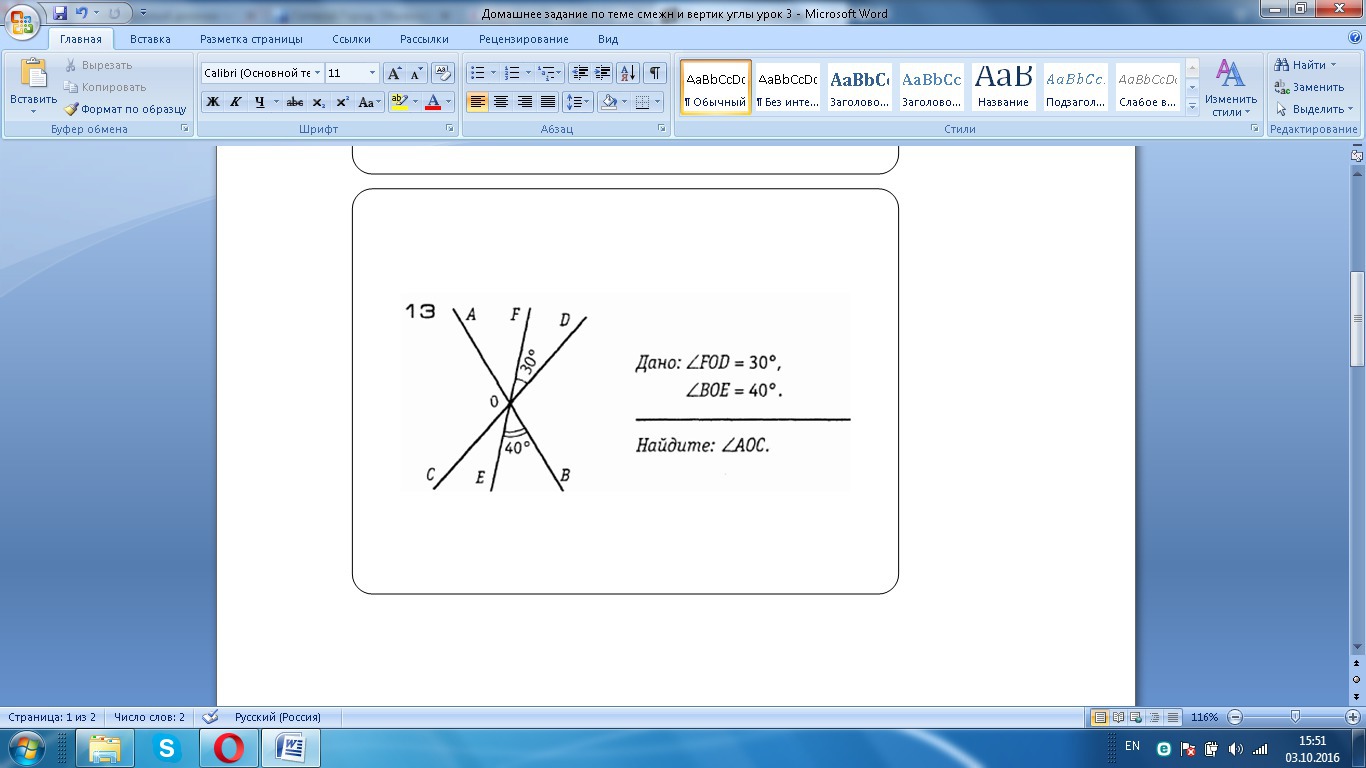Image resolution: width=1366 pixels, height=768 pixels.
Task: Open the font size dropdown
Action: [x=373, y=73]
